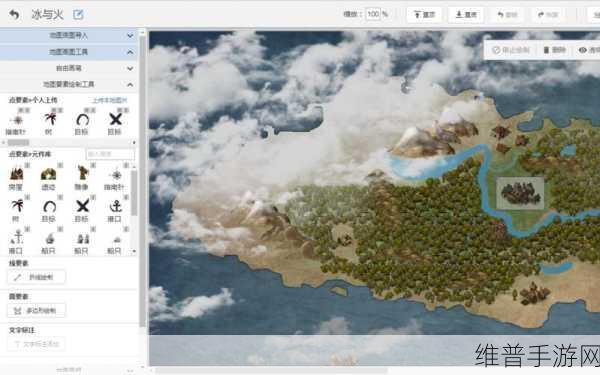This screenshot has height=375, width=600.
Task: Undo the last action in the toolbar
Action: coord(507,15)
